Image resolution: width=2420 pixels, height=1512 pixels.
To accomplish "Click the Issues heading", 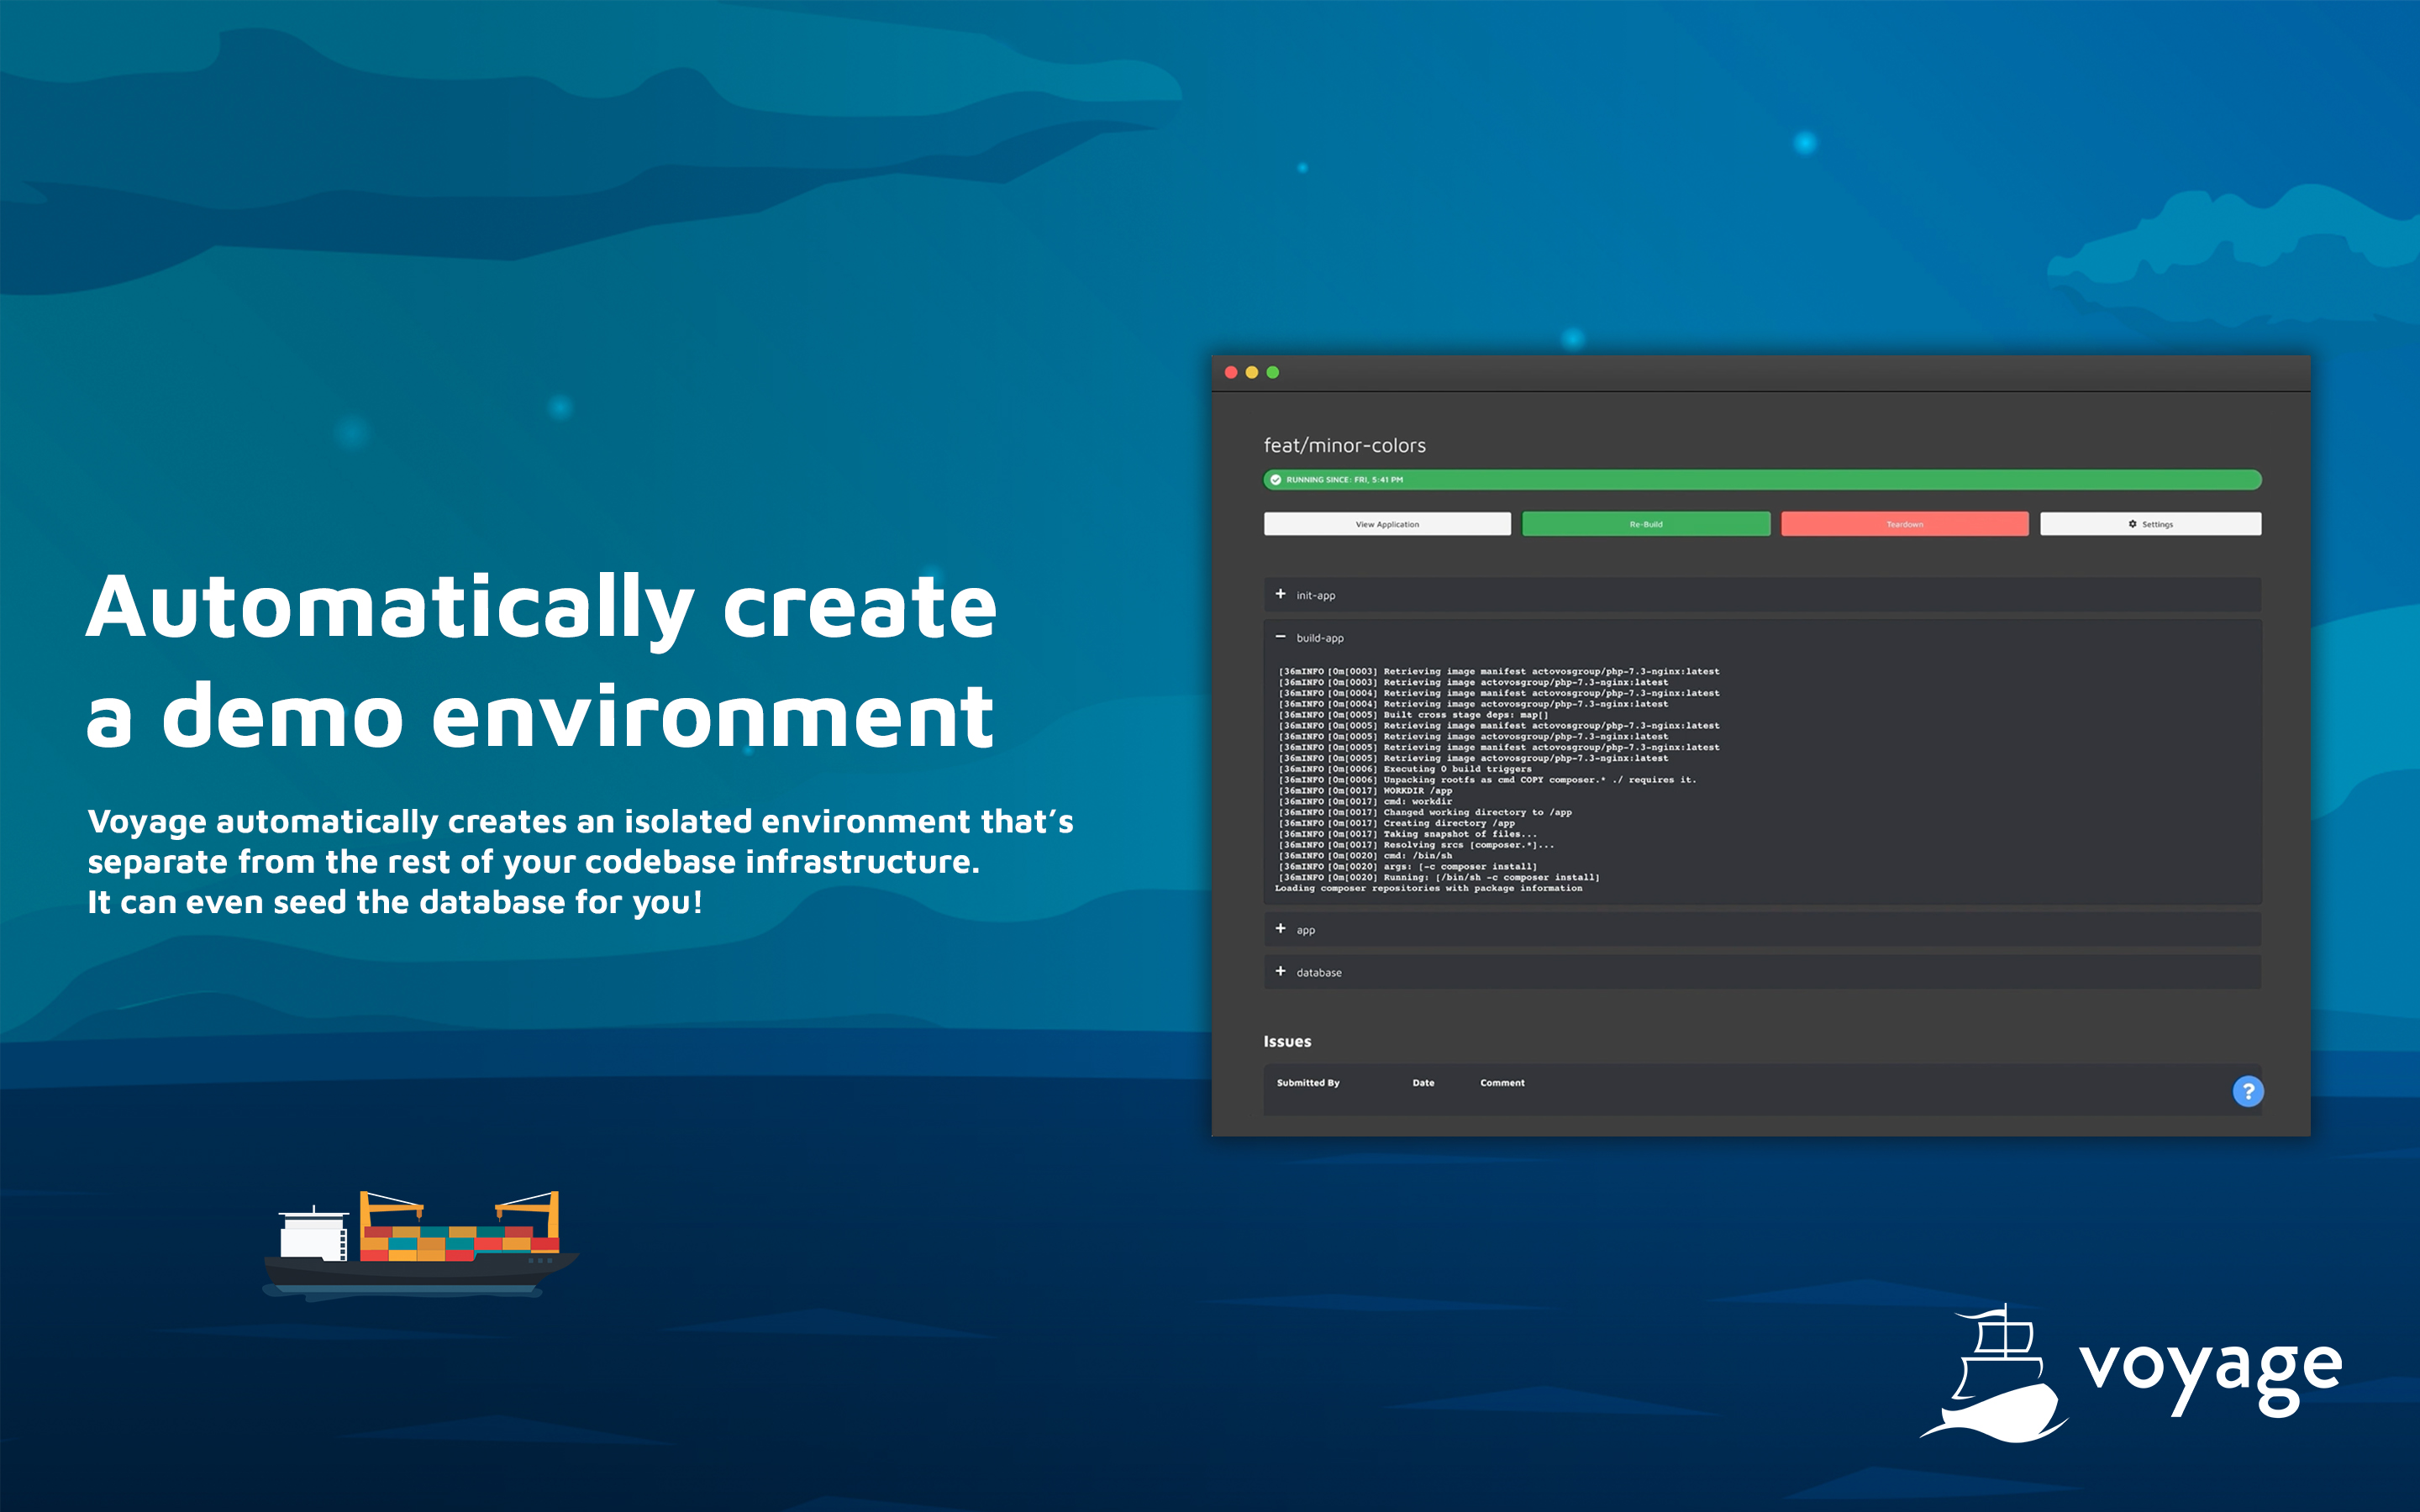I will pos(1287,1041).
